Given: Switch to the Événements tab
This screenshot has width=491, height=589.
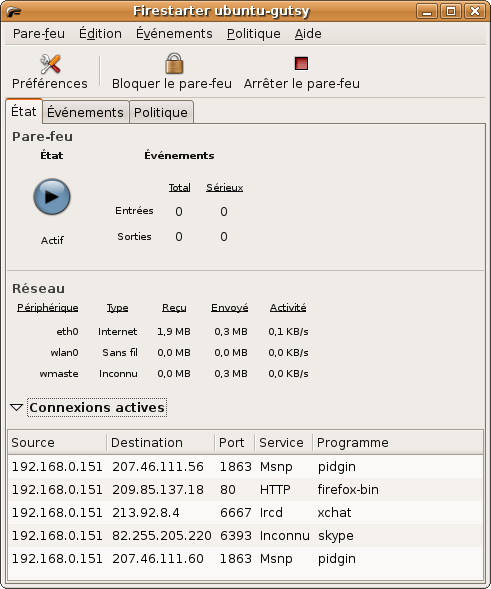Looking at the screenshot, I should (x=86, y=112).
